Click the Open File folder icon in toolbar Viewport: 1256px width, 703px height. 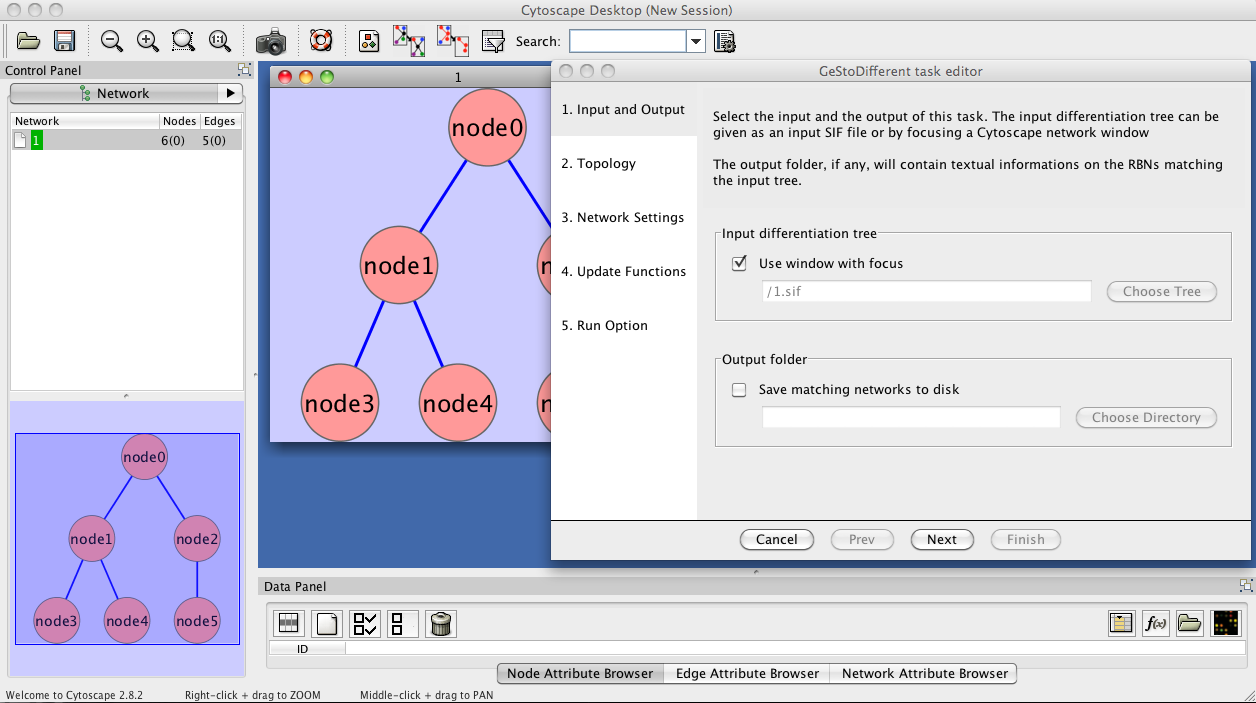(x=28, y=41)
